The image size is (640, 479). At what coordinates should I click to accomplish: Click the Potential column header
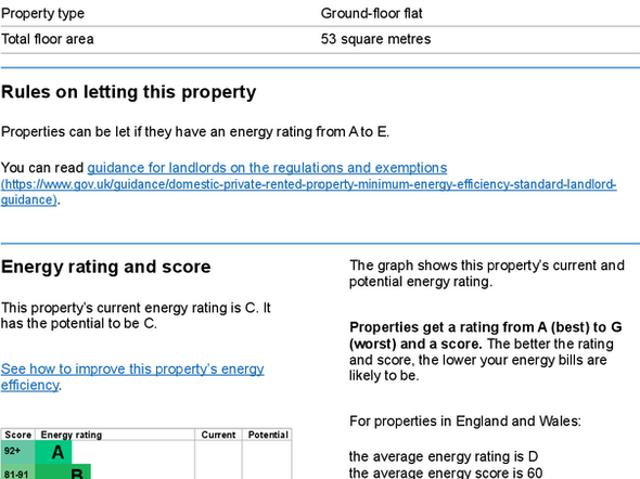pos(267,435)
